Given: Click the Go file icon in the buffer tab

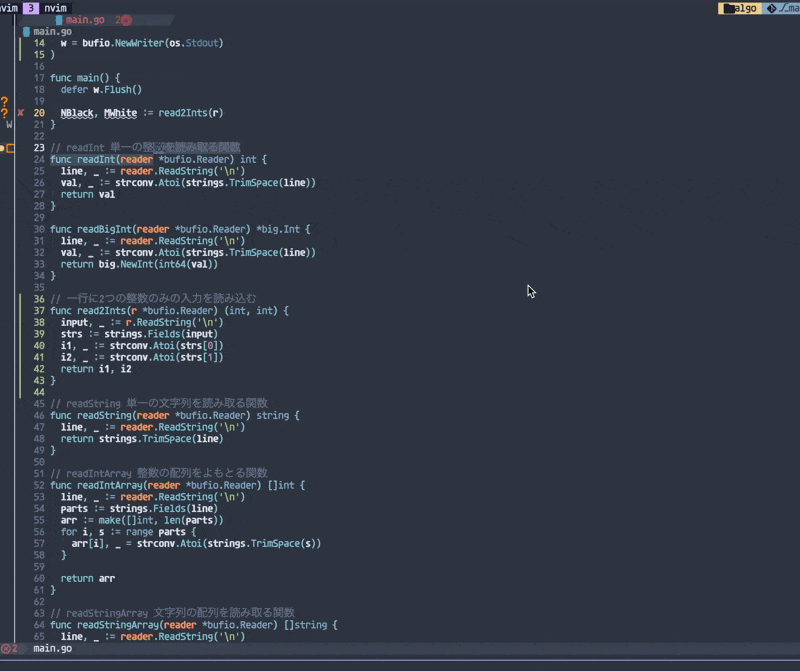Looking at the screenshot, I should point(59,20).
